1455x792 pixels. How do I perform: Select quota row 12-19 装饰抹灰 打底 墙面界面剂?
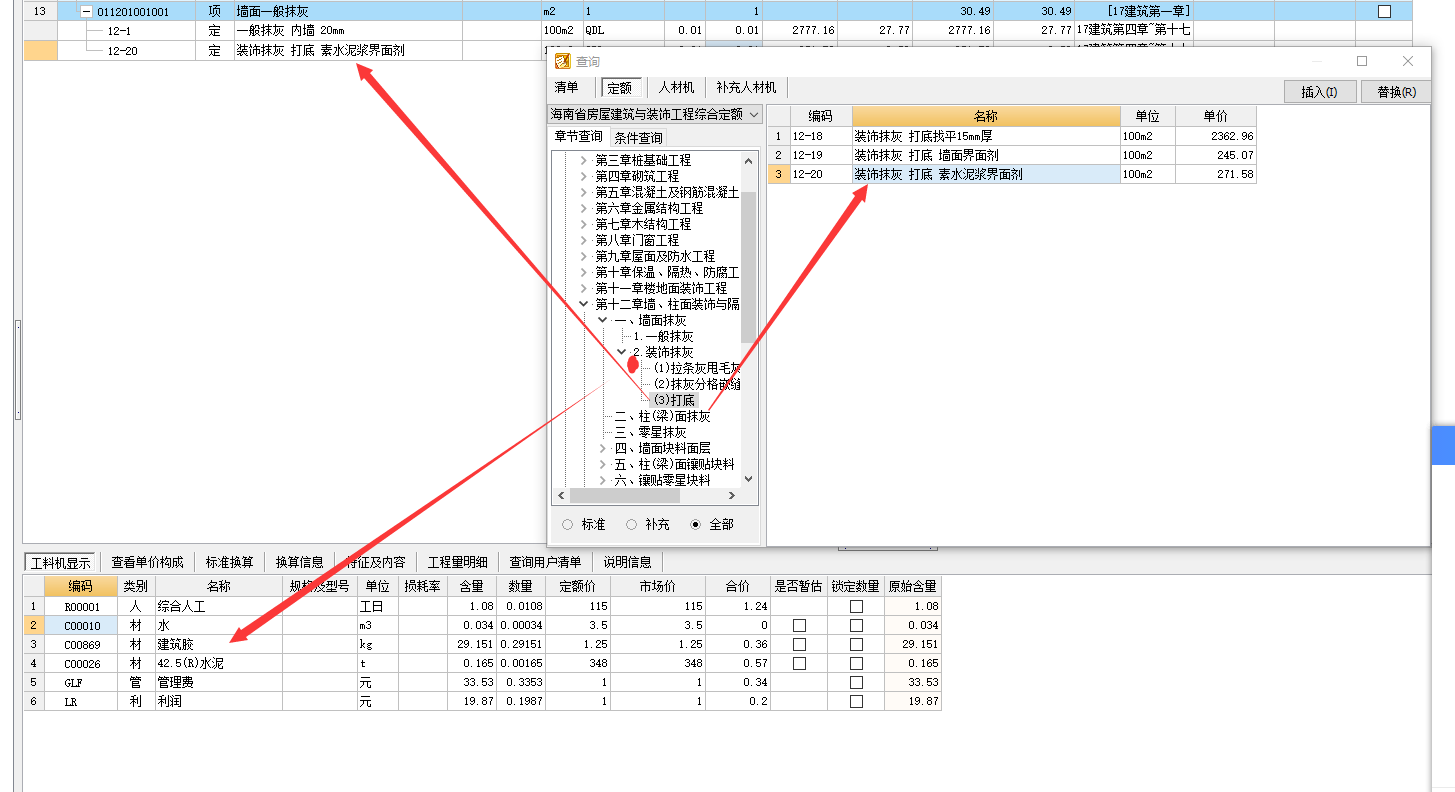pos(1012,155)
